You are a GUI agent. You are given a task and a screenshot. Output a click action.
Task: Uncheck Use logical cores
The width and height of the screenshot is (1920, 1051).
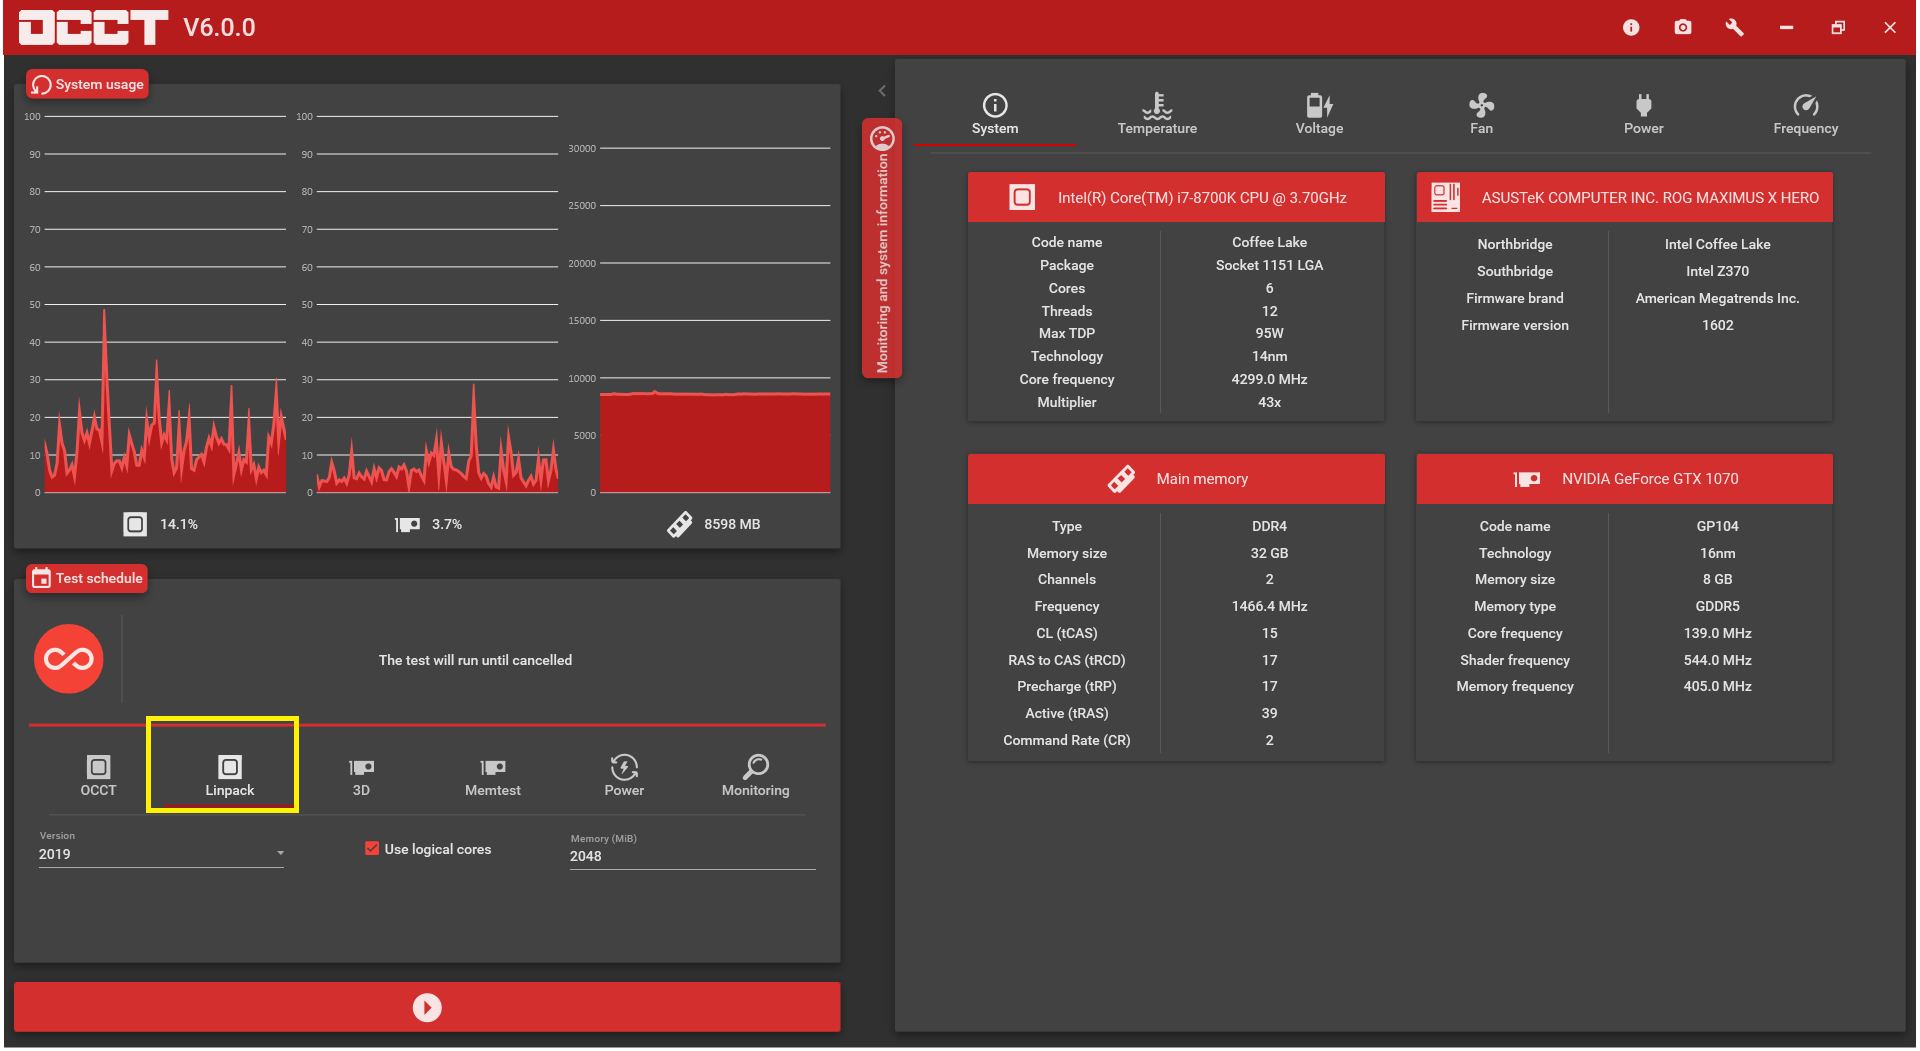(x=372, y=848)
